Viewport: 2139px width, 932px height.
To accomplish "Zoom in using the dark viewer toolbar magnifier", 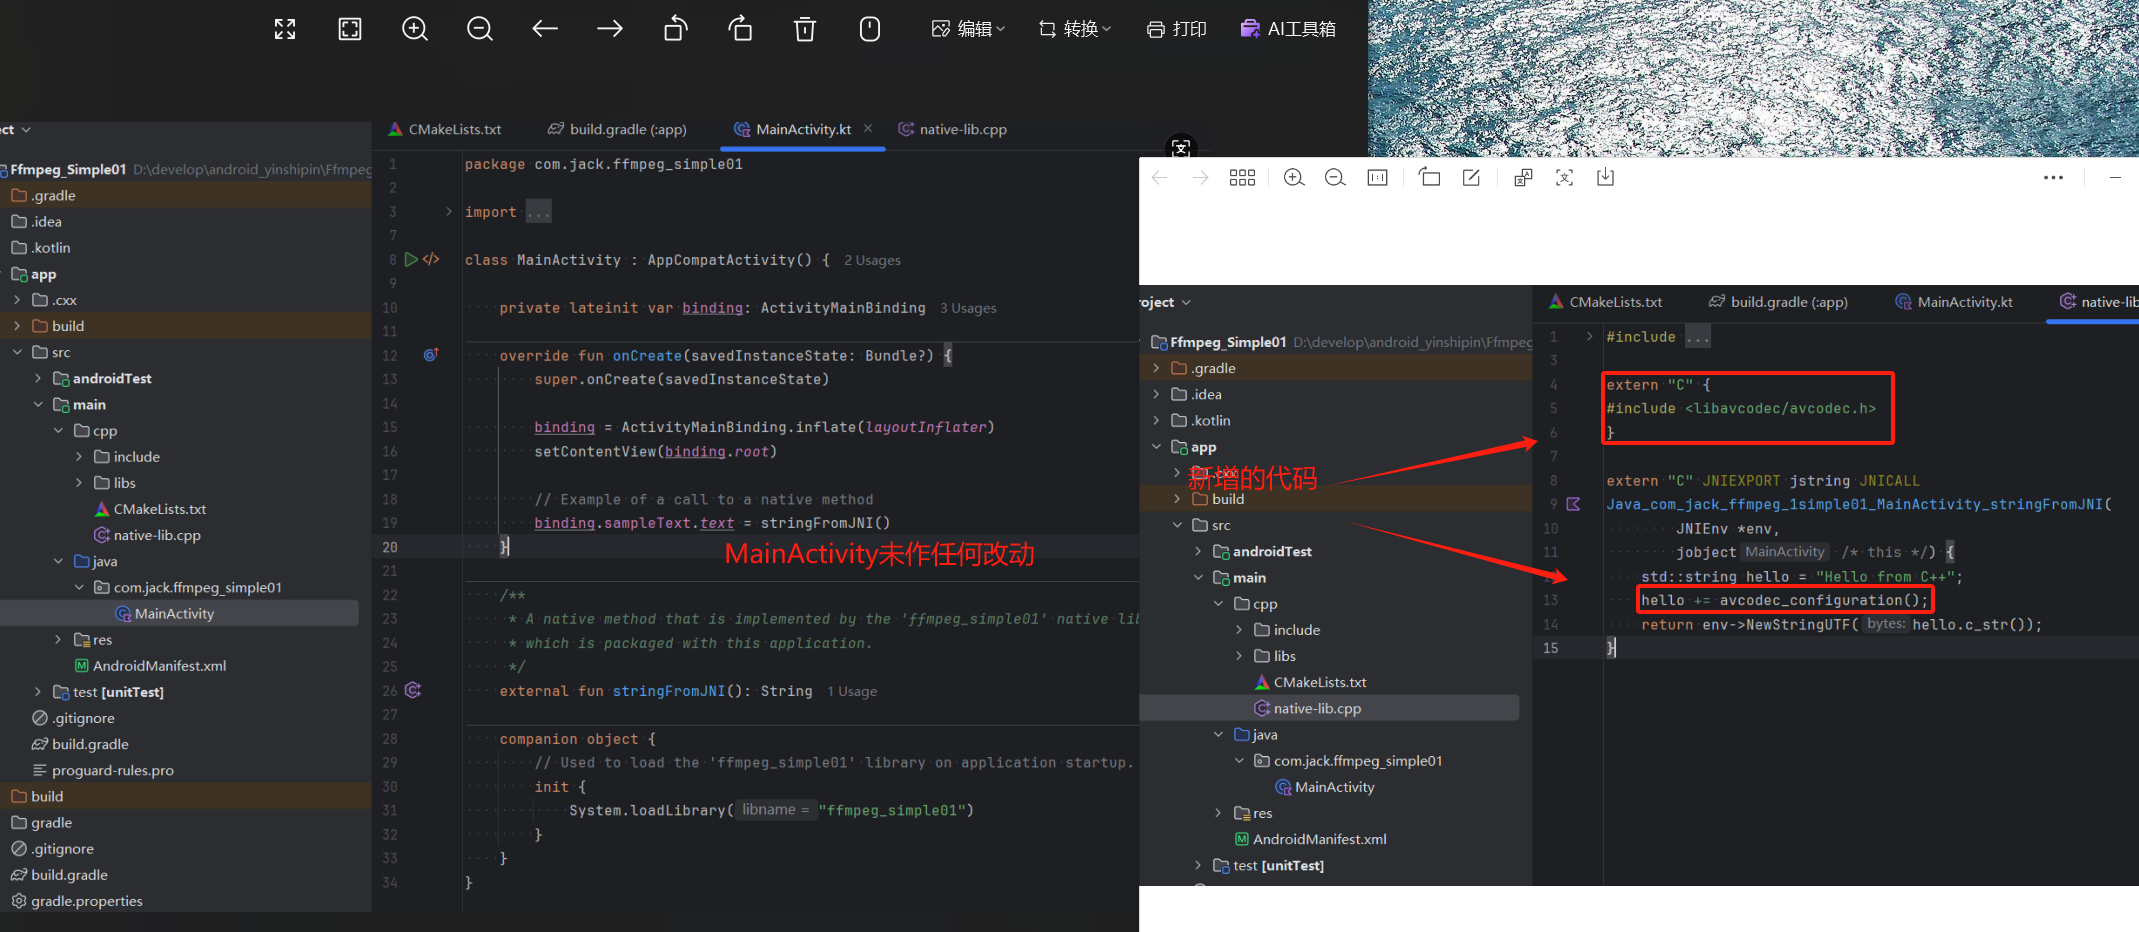I will (415, 29).
